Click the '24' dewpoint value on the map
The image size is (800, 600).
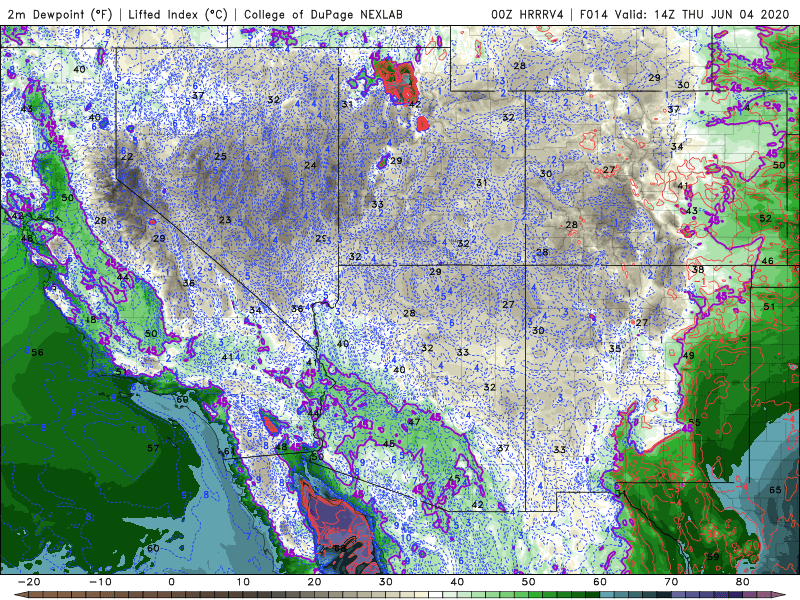[310, 165]
